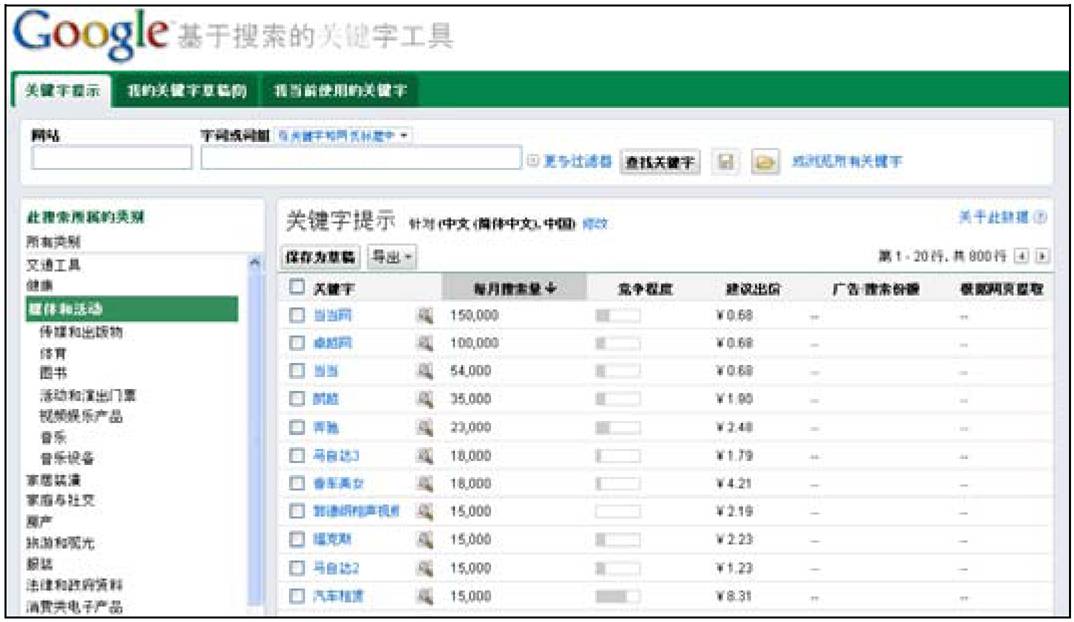The width and height of the screenshot is (1074, 622).
Task: Click the category list scrollbar up arrow
Action: 255,262
